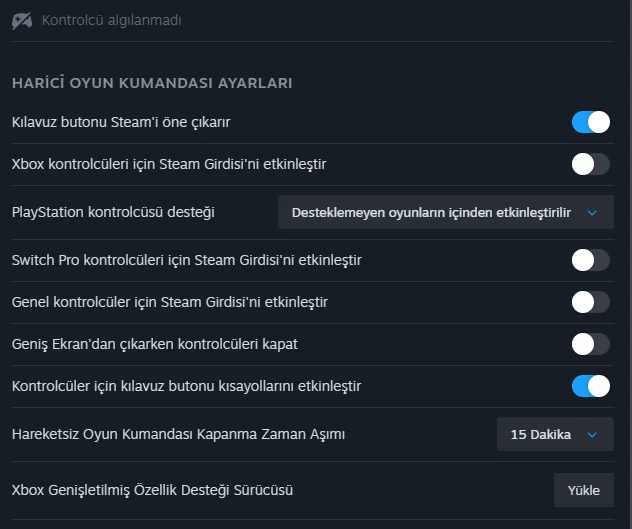Toggle Steam Input for generic (Genel) controllers
The height and width of the screenshot is (529, 632).
(x=590, y=302)
